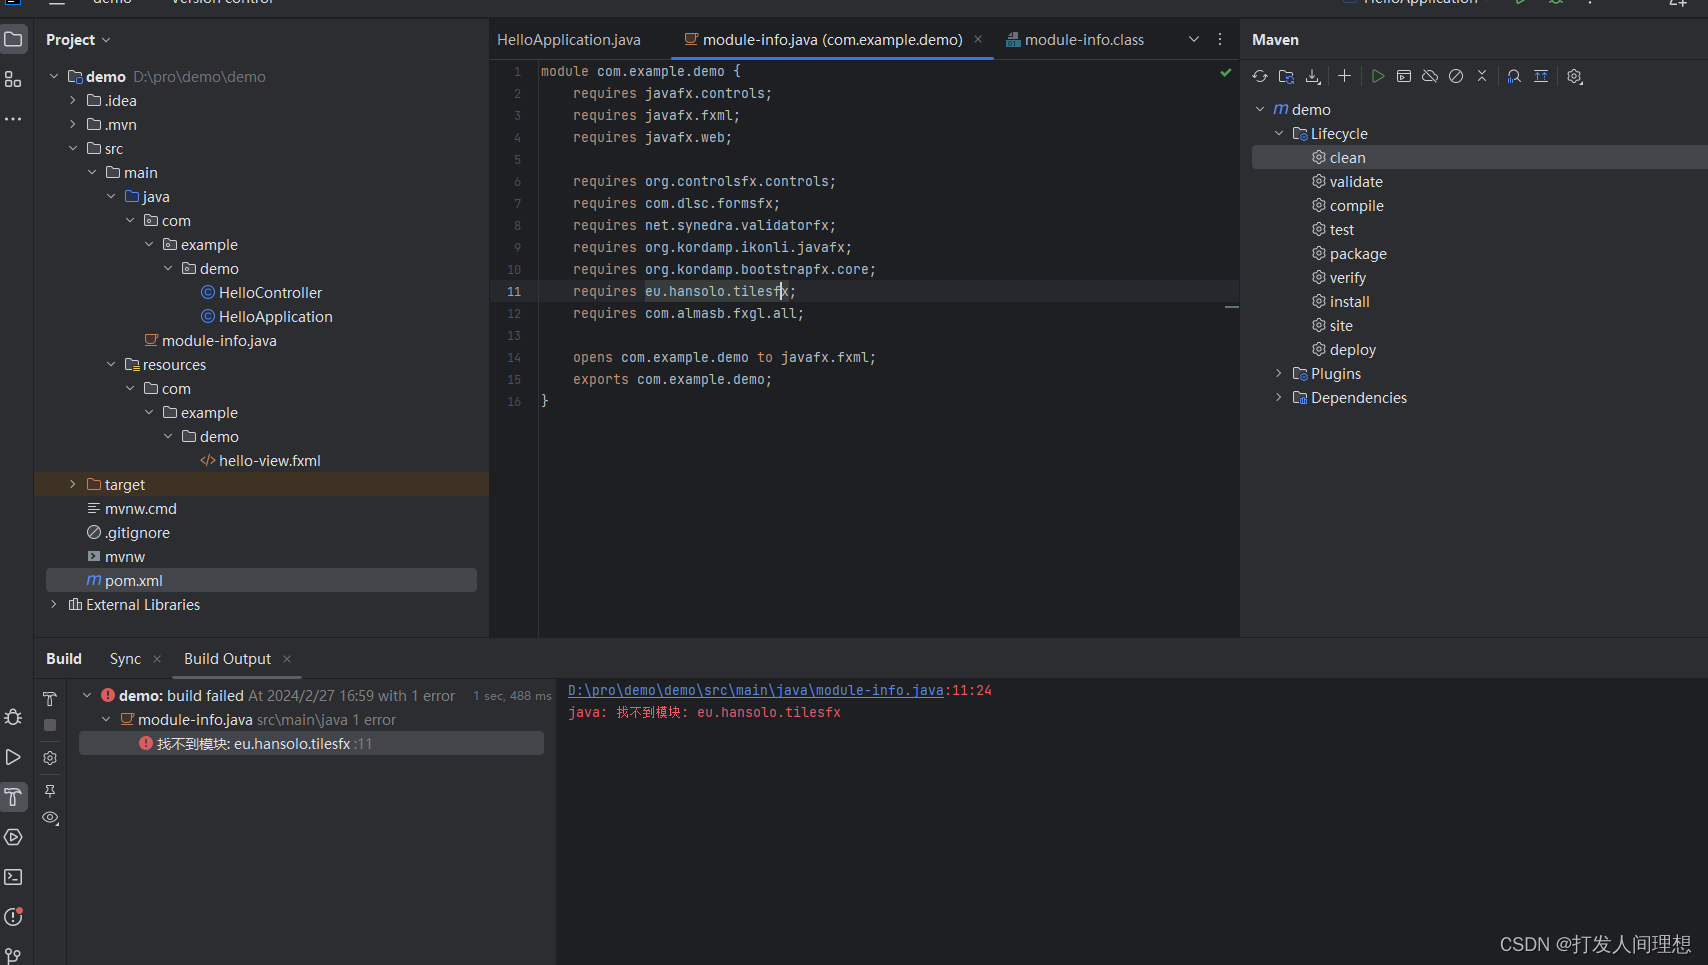Pin the Build Output panel

[x=50, y=791]
